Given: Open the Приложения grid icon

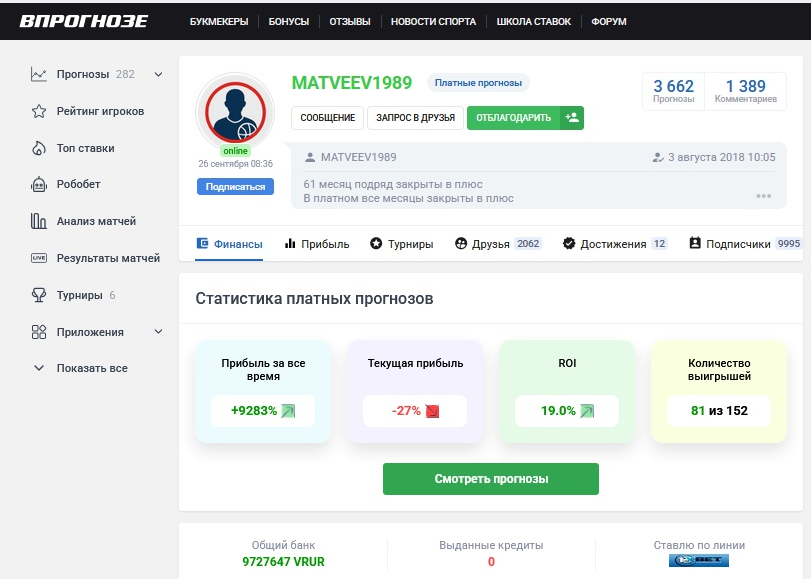Looking at the screenshot, I should coord(37,332).
